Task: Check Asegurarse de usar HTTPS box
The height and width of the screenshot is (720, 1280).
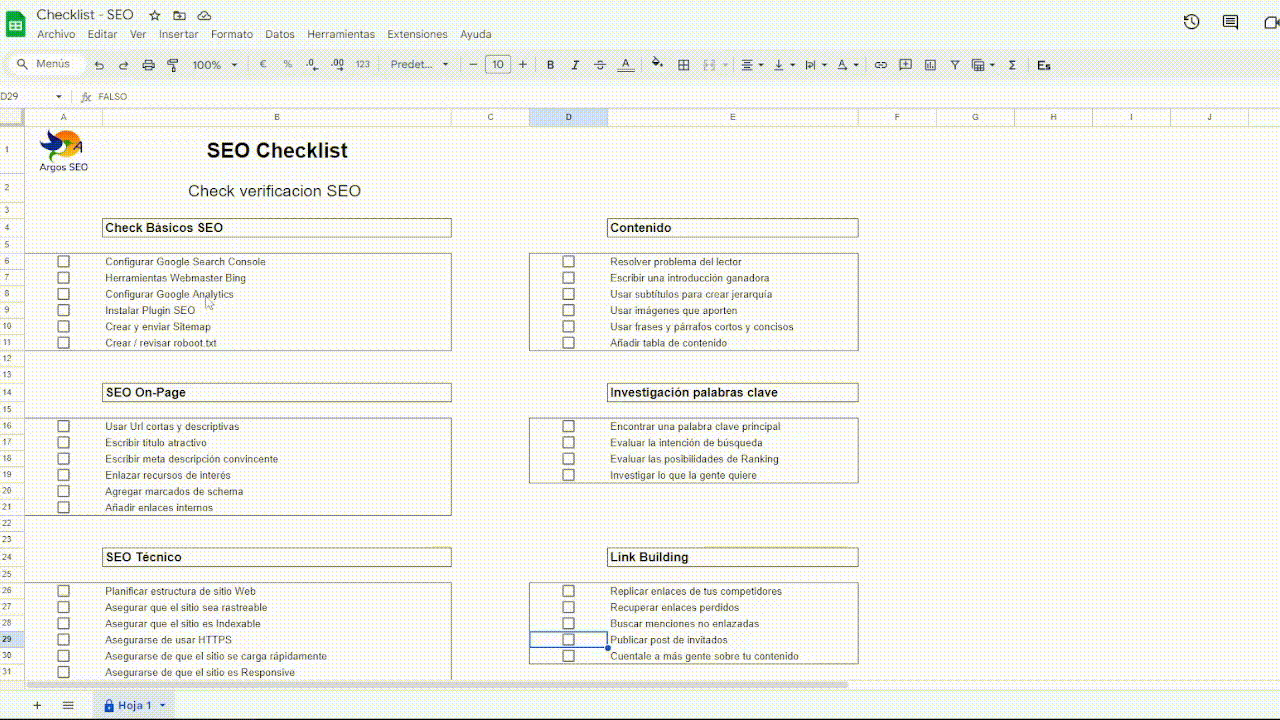Action: coord(63,640)
